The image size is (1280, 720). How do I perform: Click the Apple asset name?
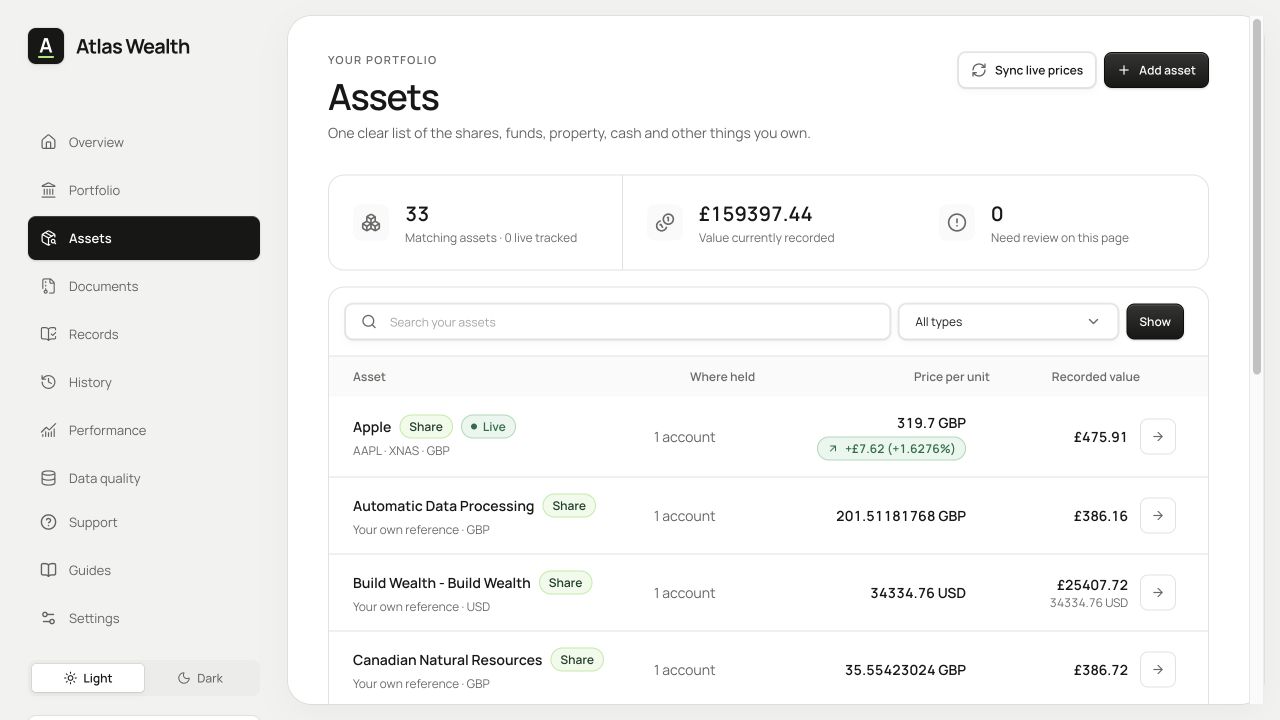click(x=372, y=427)
